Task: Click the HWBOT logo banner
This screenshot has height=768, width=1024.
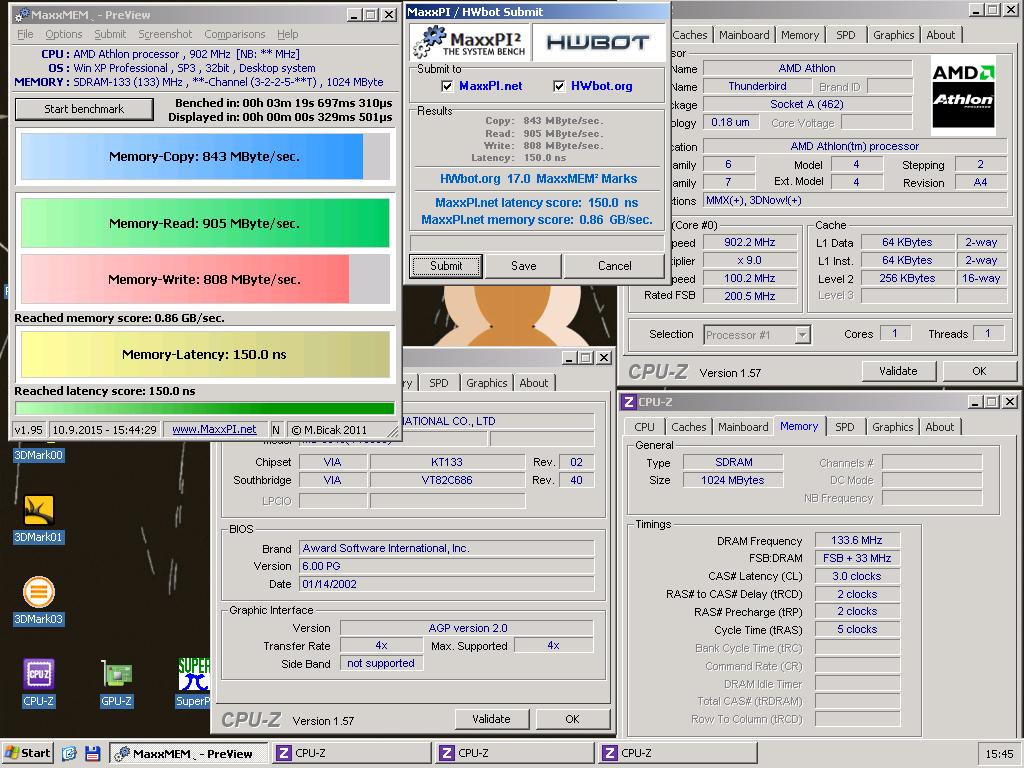Action: 598,42
